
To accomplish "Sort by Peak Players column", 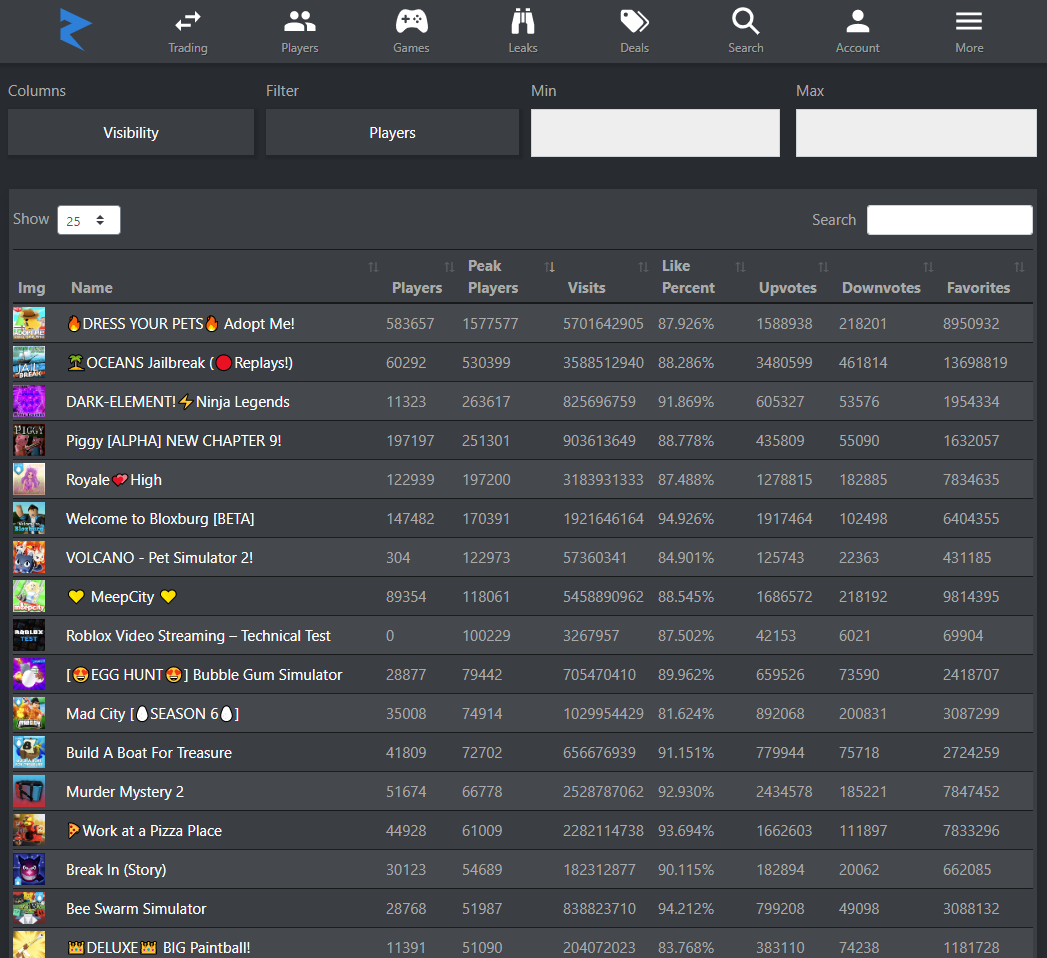I will [x=493, y=276].
